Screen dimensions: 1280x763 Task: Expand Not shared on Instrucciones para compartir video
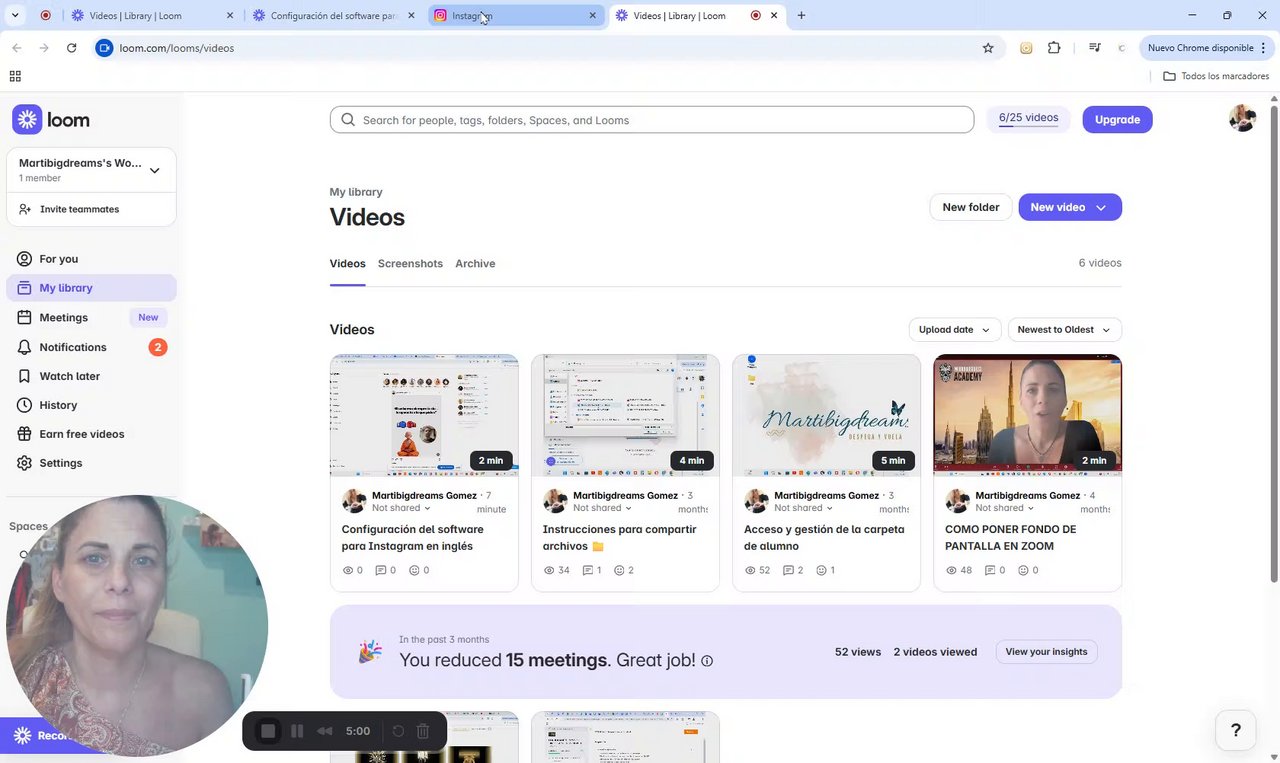click(603, 508)
